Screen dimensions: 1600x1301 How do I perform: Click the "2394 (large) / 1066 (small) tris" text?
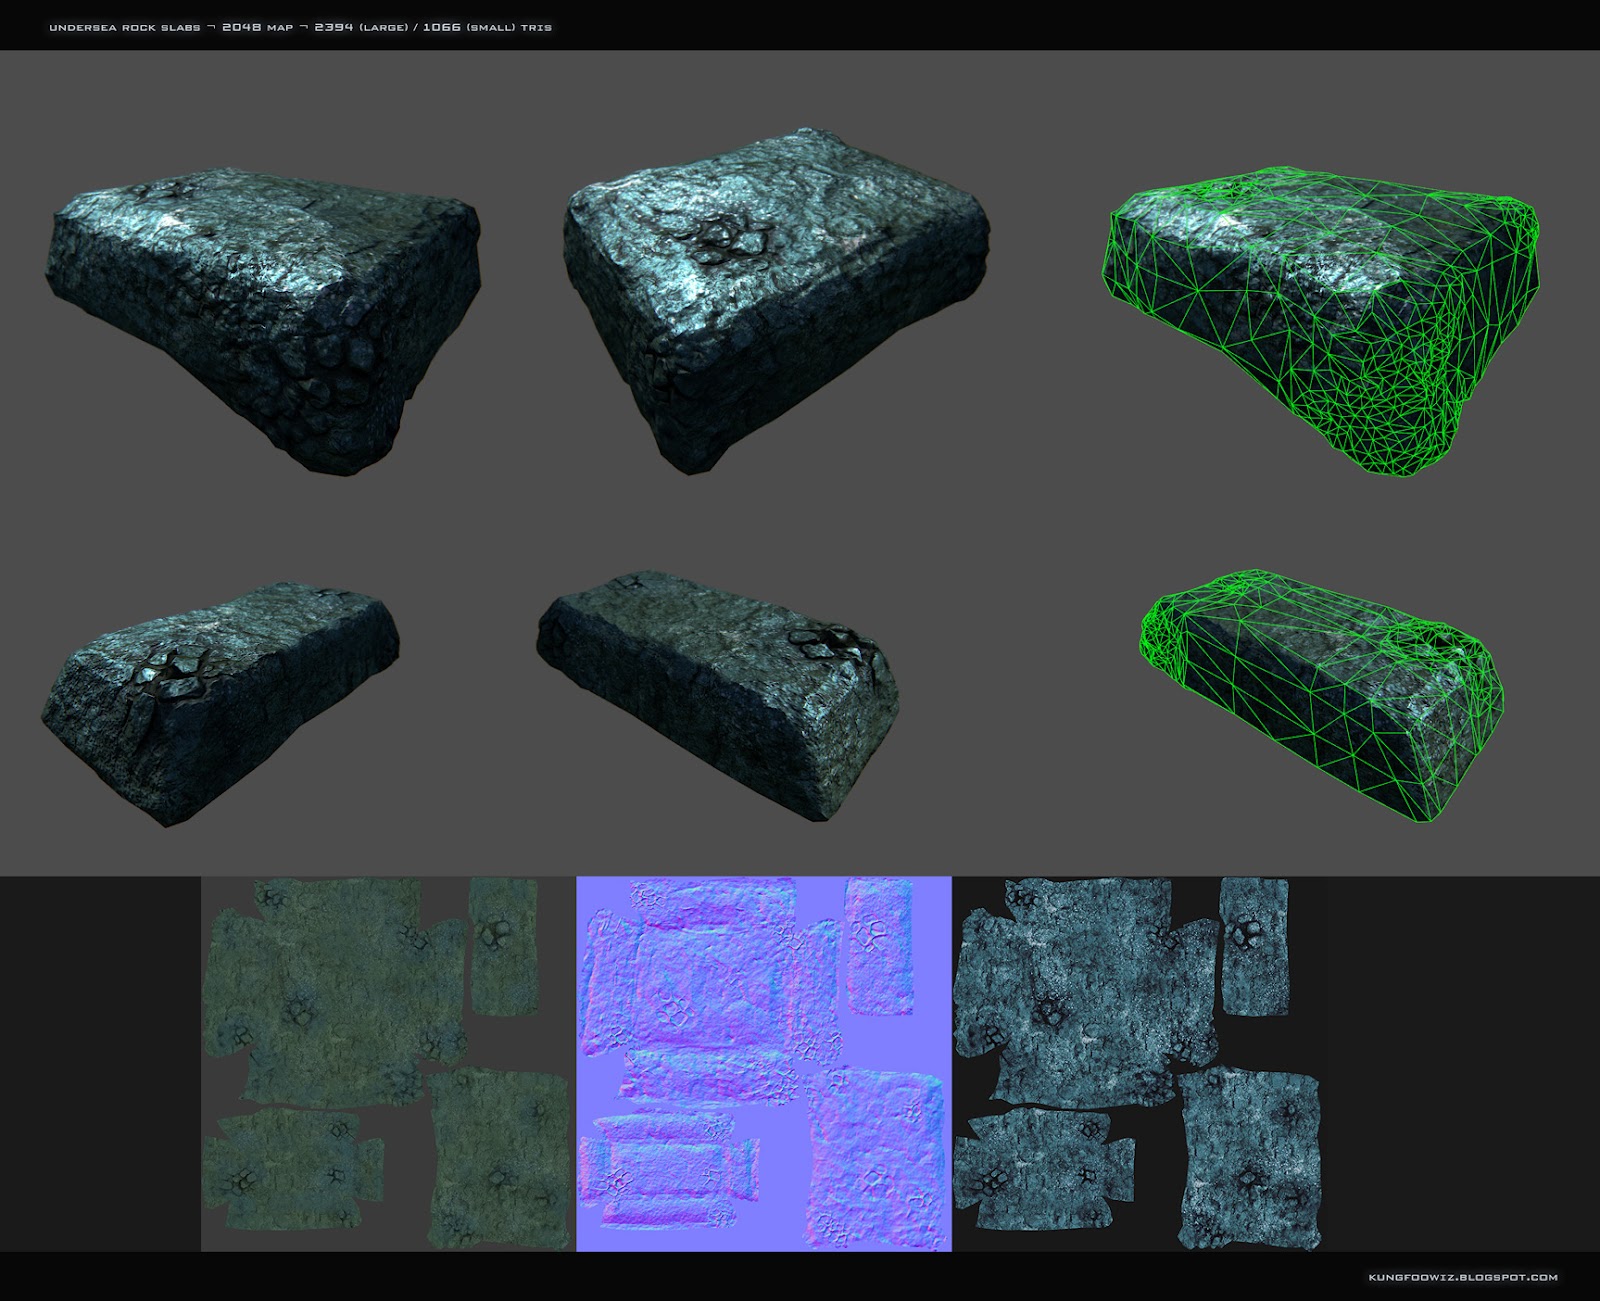point(433,27)
